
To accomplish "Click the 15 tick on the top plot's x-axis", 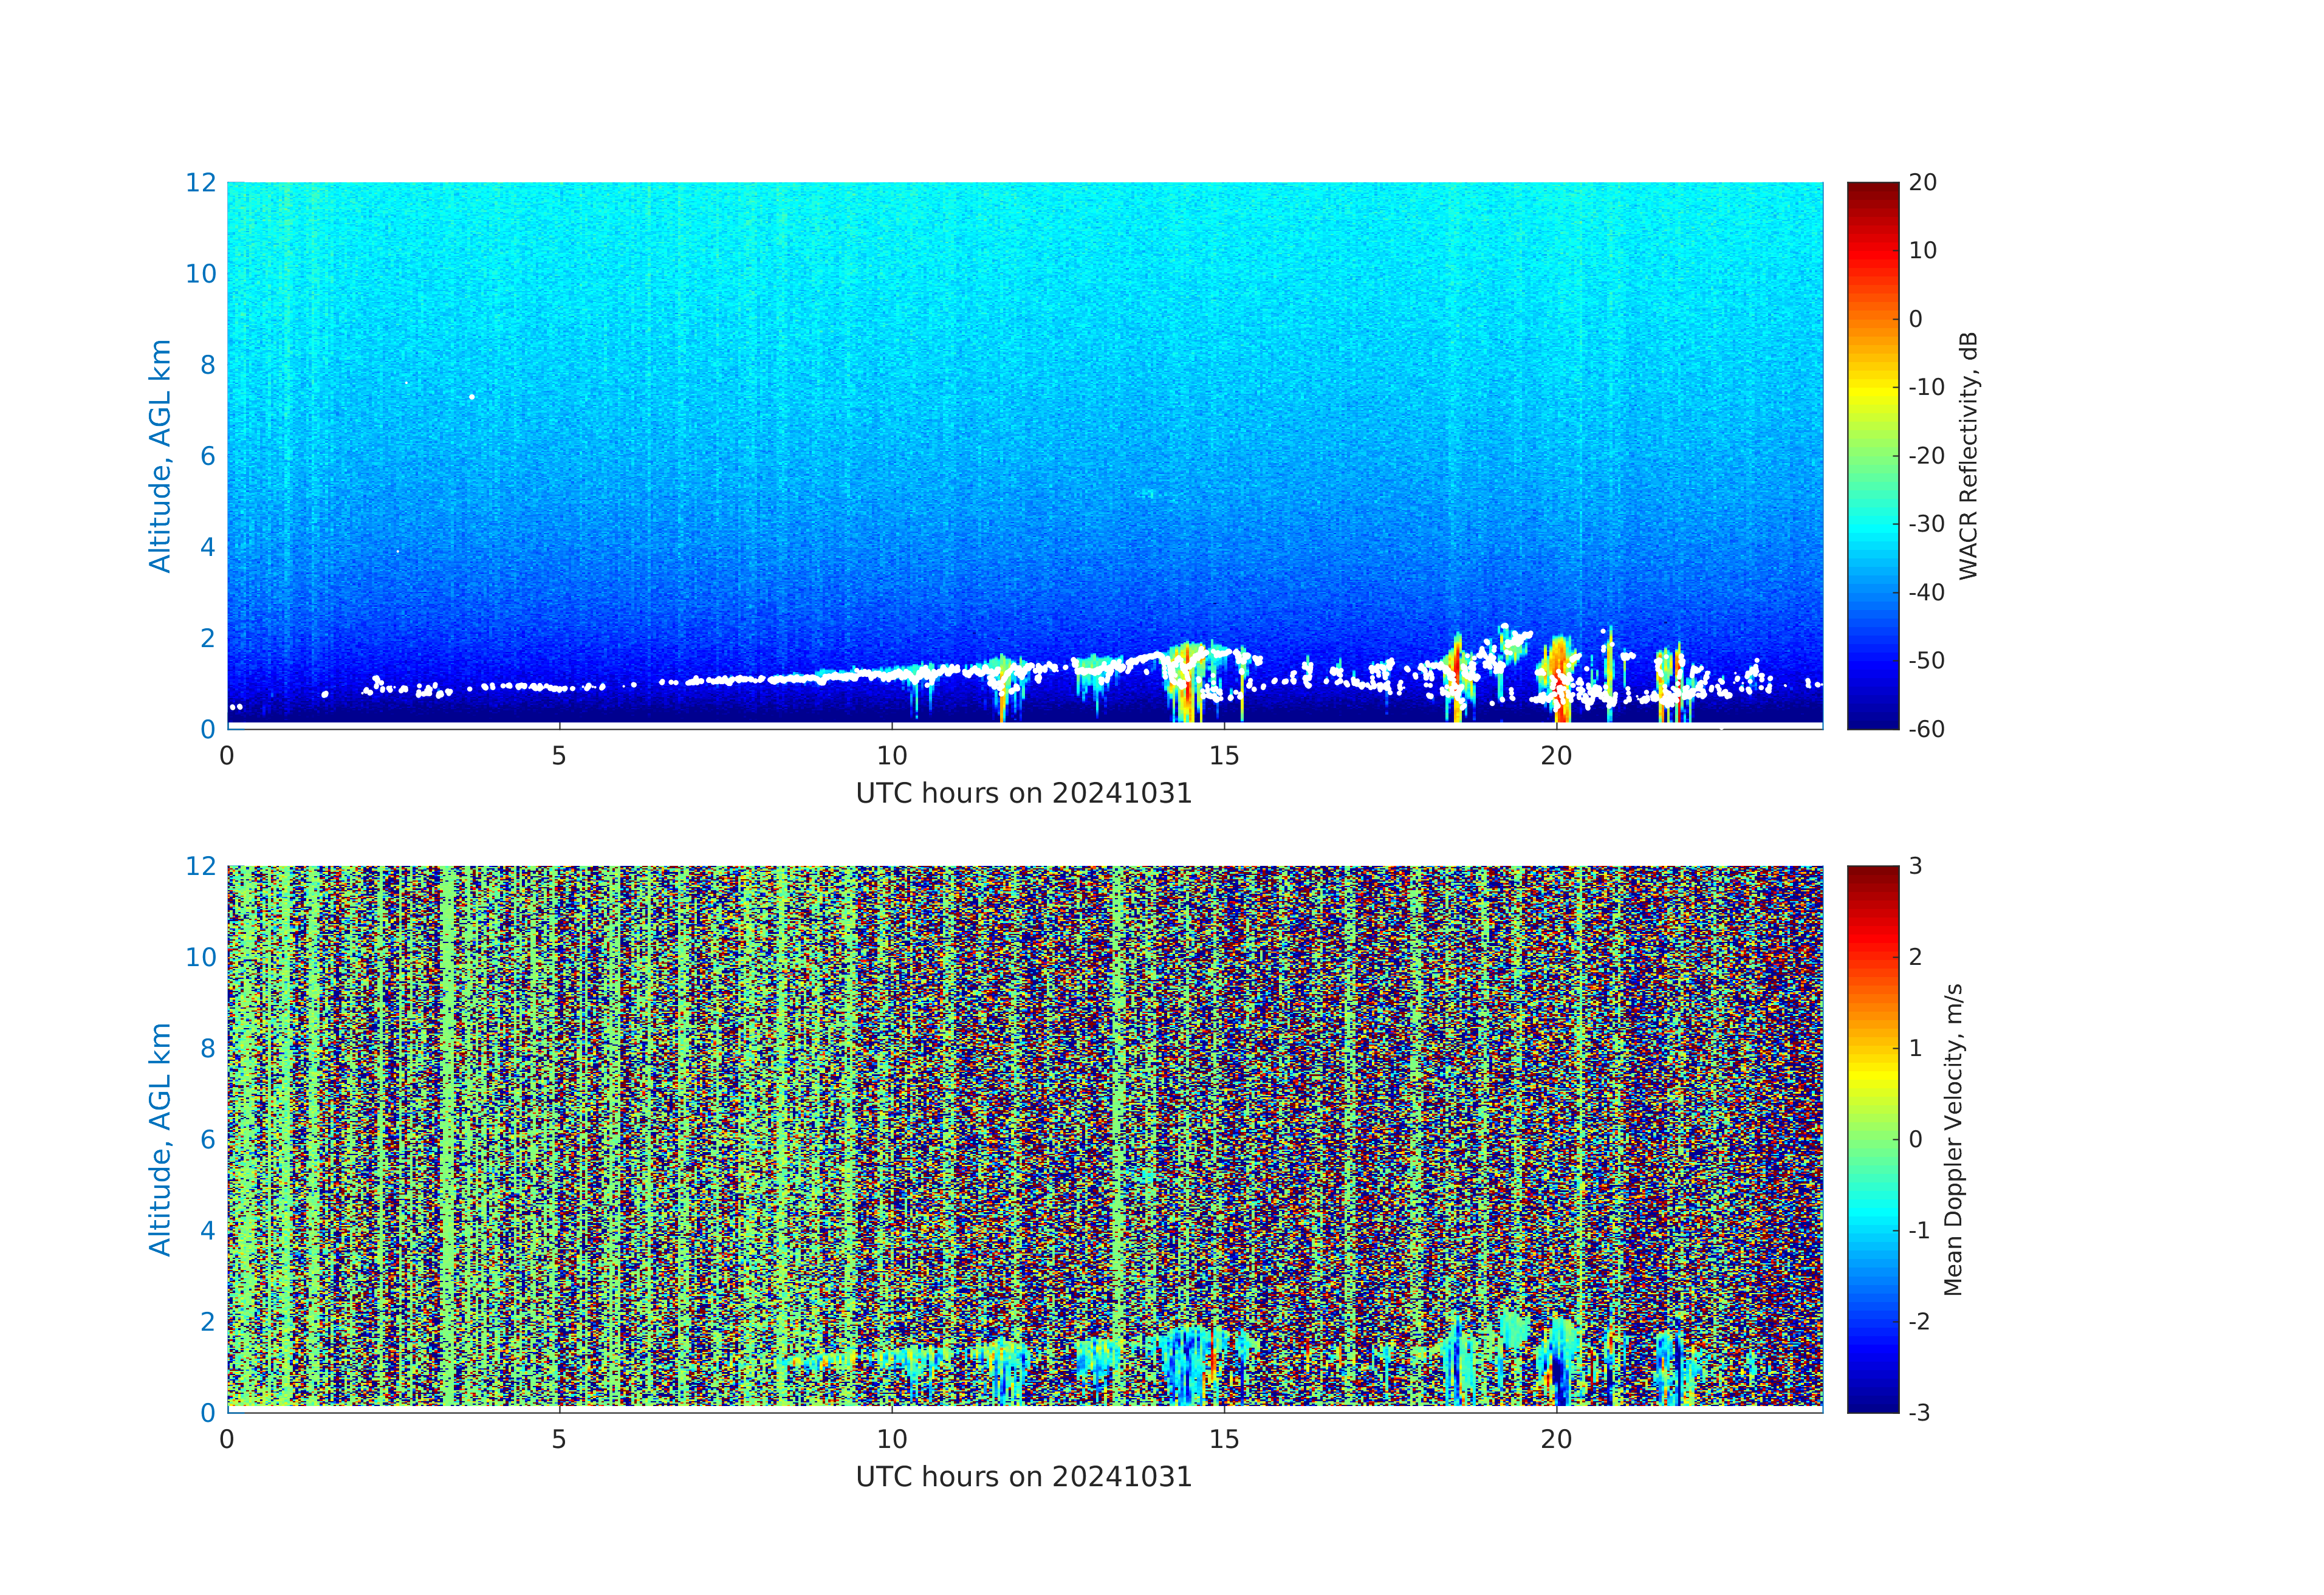I will pos(1224,756).
